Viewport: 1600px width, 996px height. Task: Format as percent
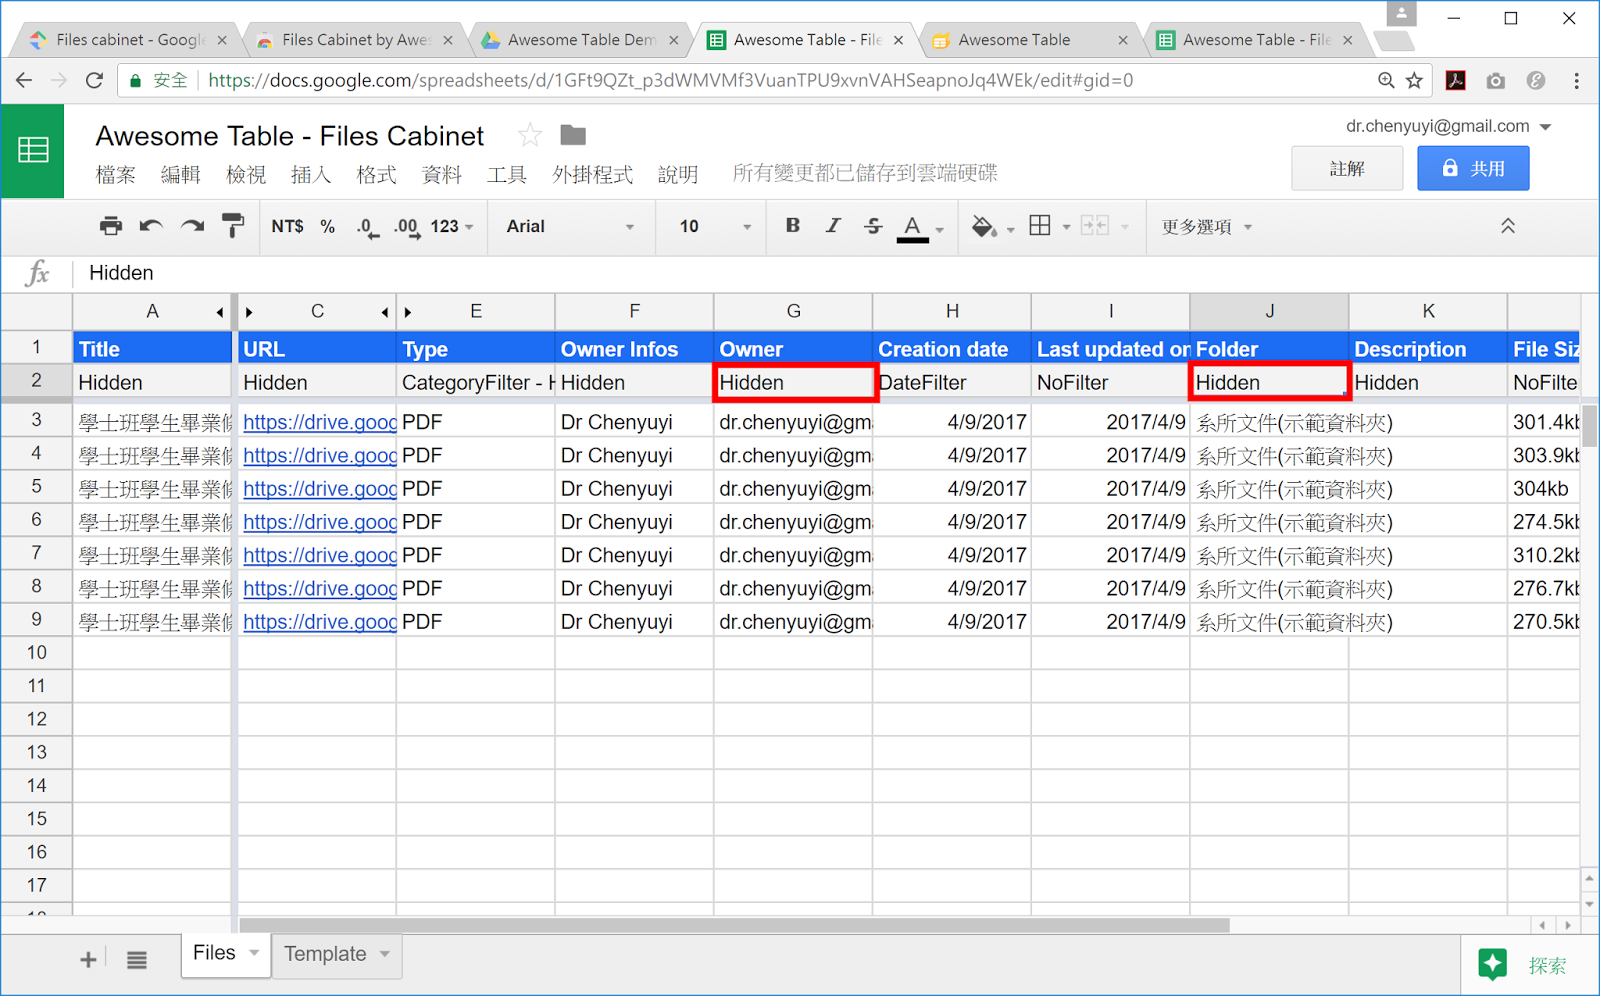coord(327,227)
